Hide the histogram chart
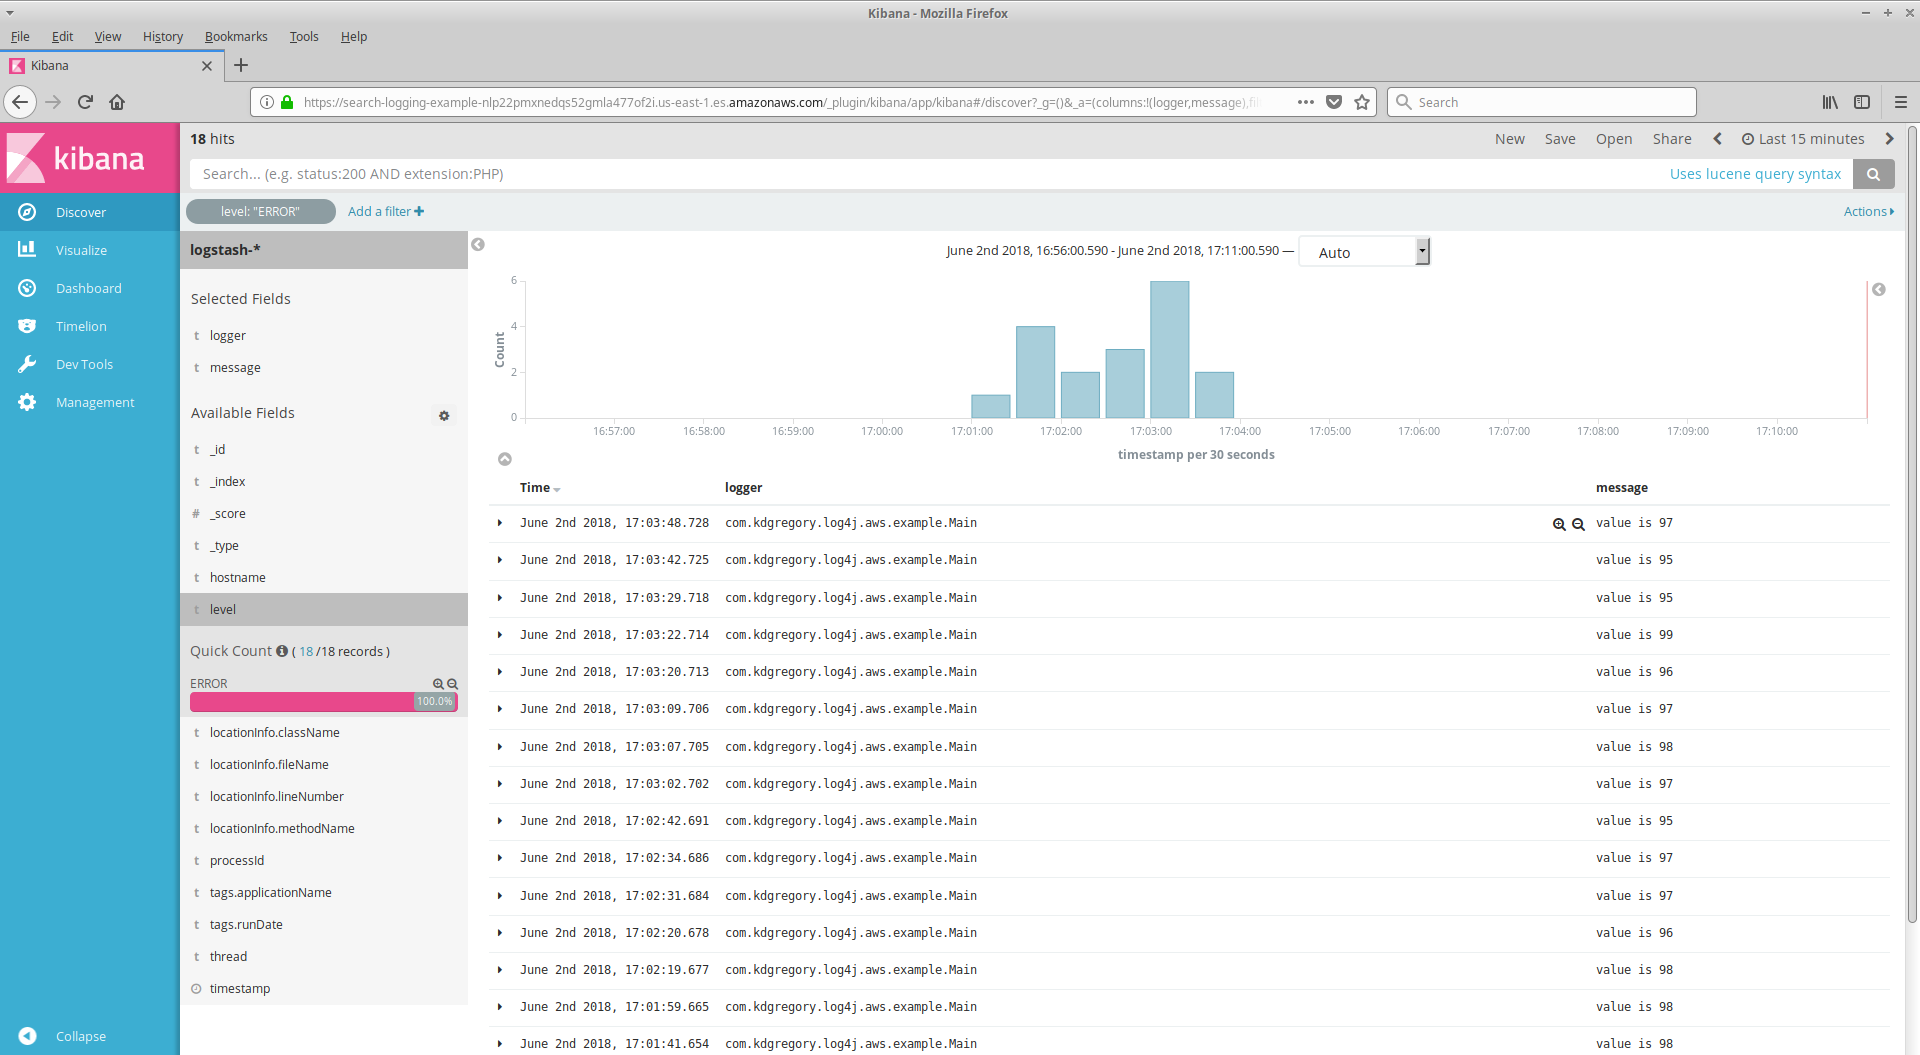 (x=505, y=459)
